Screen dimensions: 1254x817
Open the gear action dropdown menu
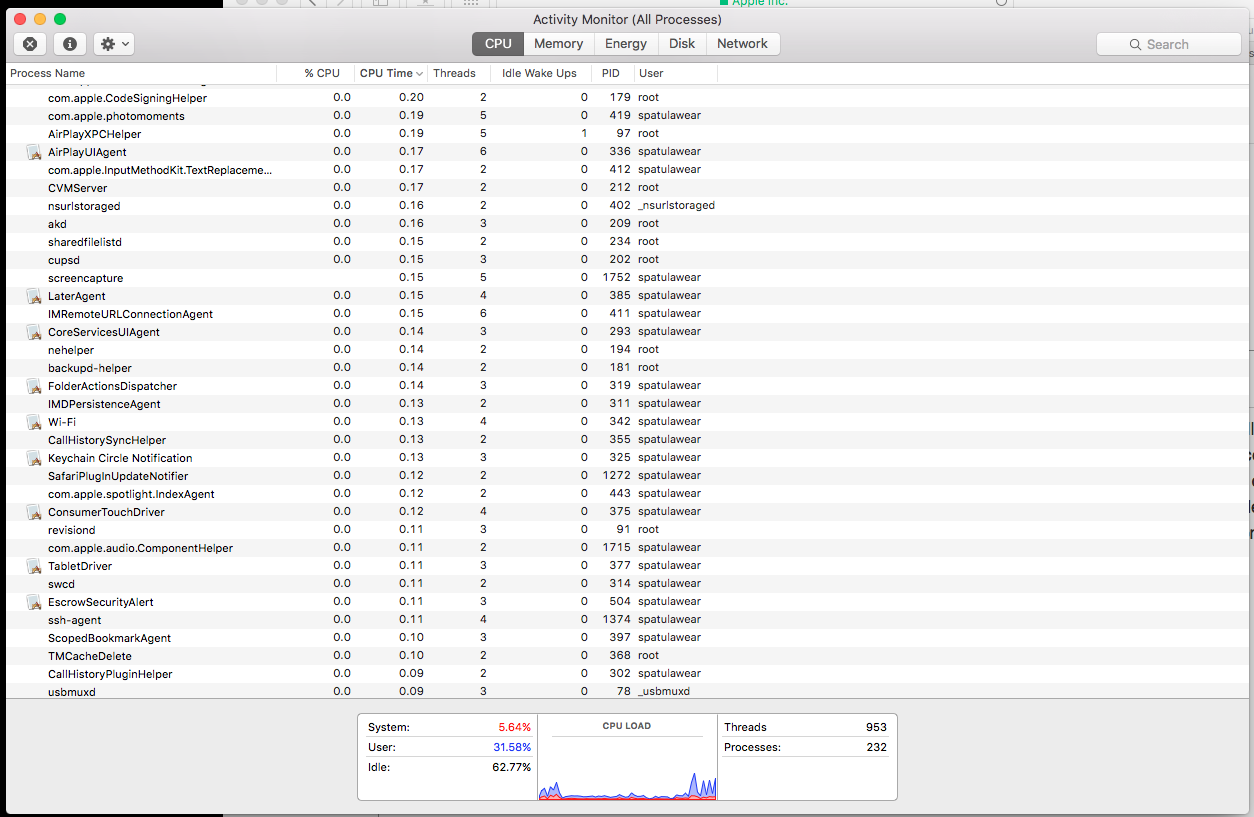pos(114,44)
